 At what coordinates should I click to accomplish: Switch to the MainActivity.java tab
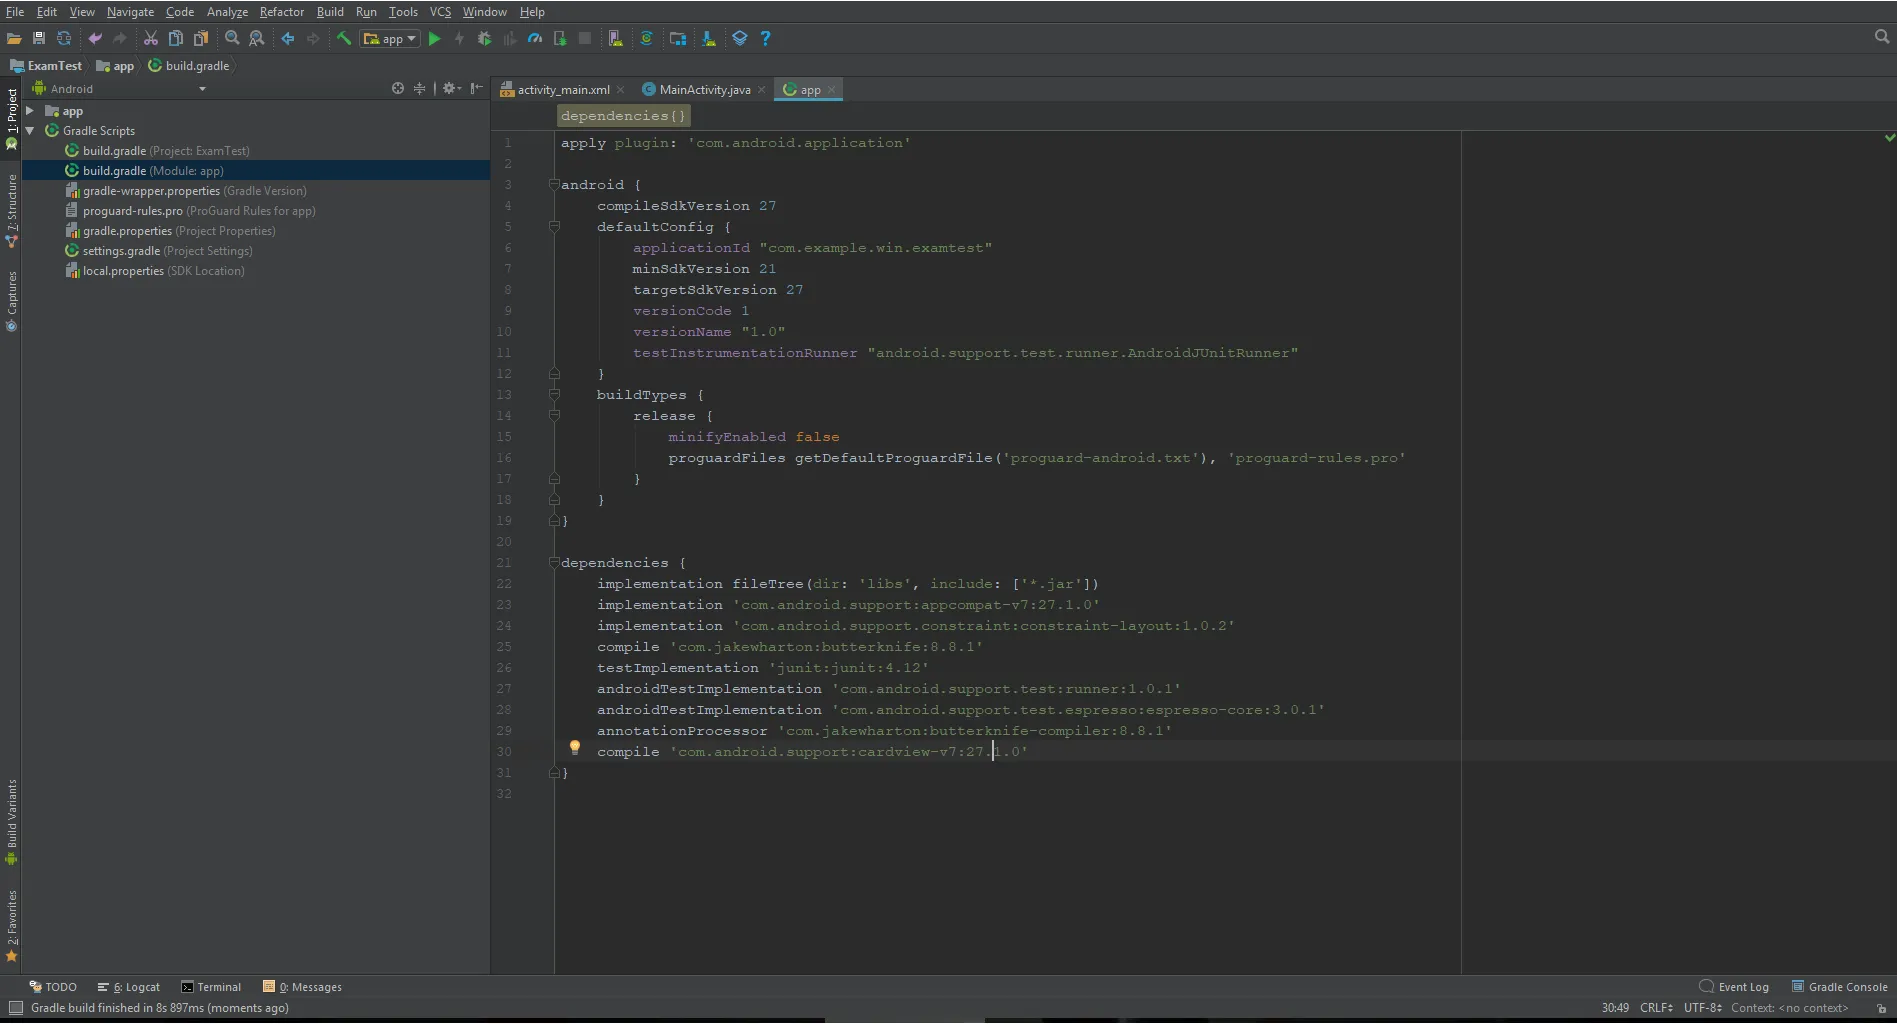pos(704,90)
